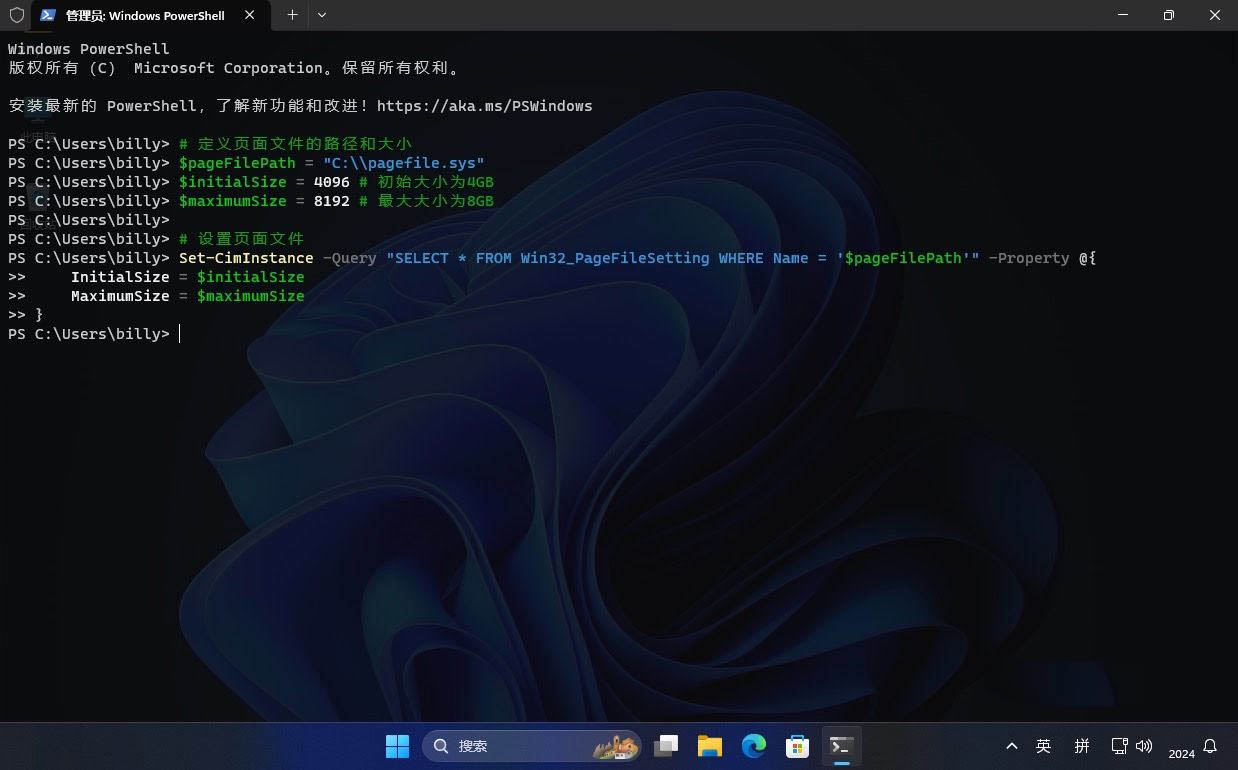Launch File Explorer from the taskbar
The width and height of the screenshot is (1238, 770).
(710, 746)
